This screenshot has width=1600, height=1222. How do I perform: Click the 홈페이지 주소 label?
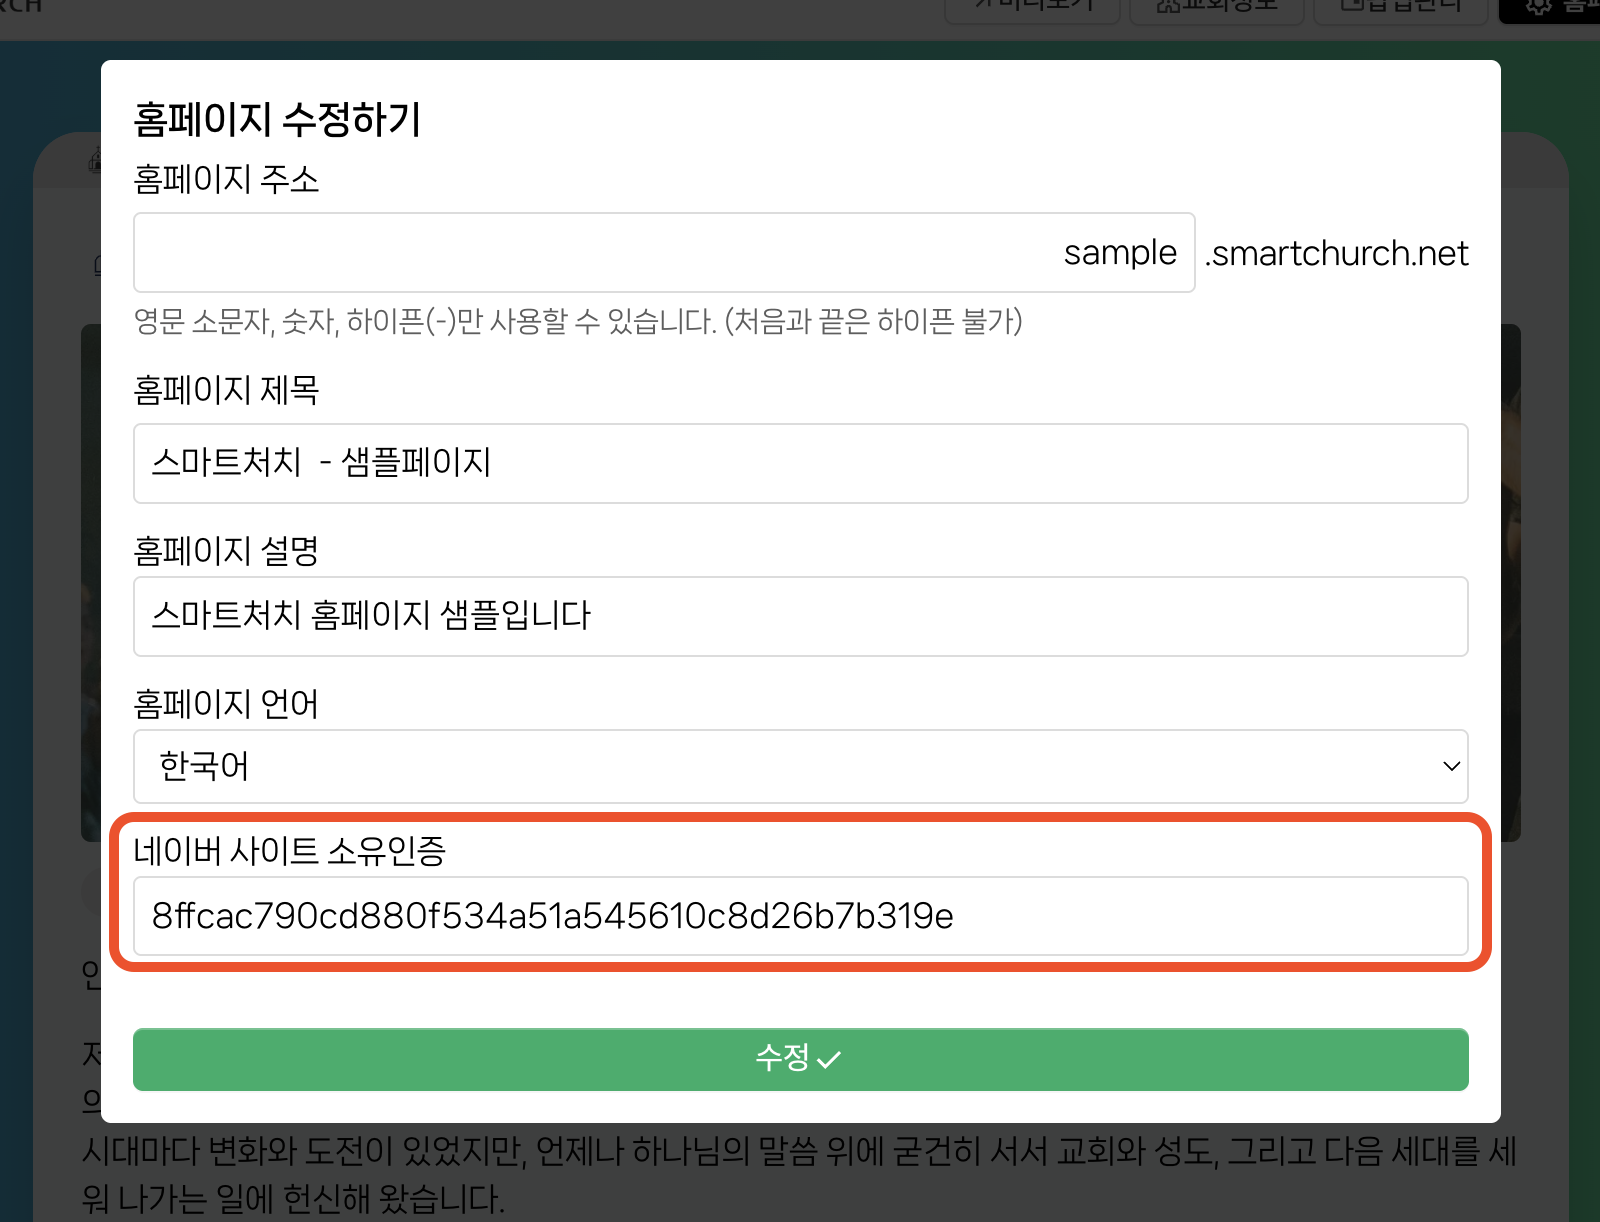tap(226, 180)
